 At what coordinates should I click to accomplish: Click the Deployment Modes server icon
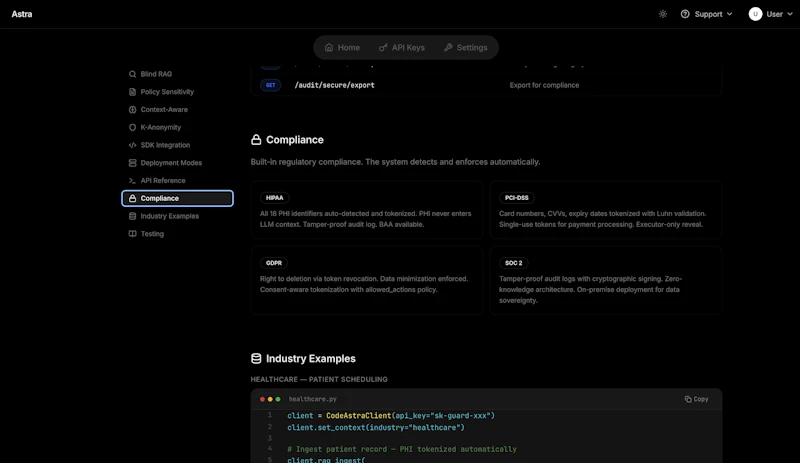[x=132, y=163]
